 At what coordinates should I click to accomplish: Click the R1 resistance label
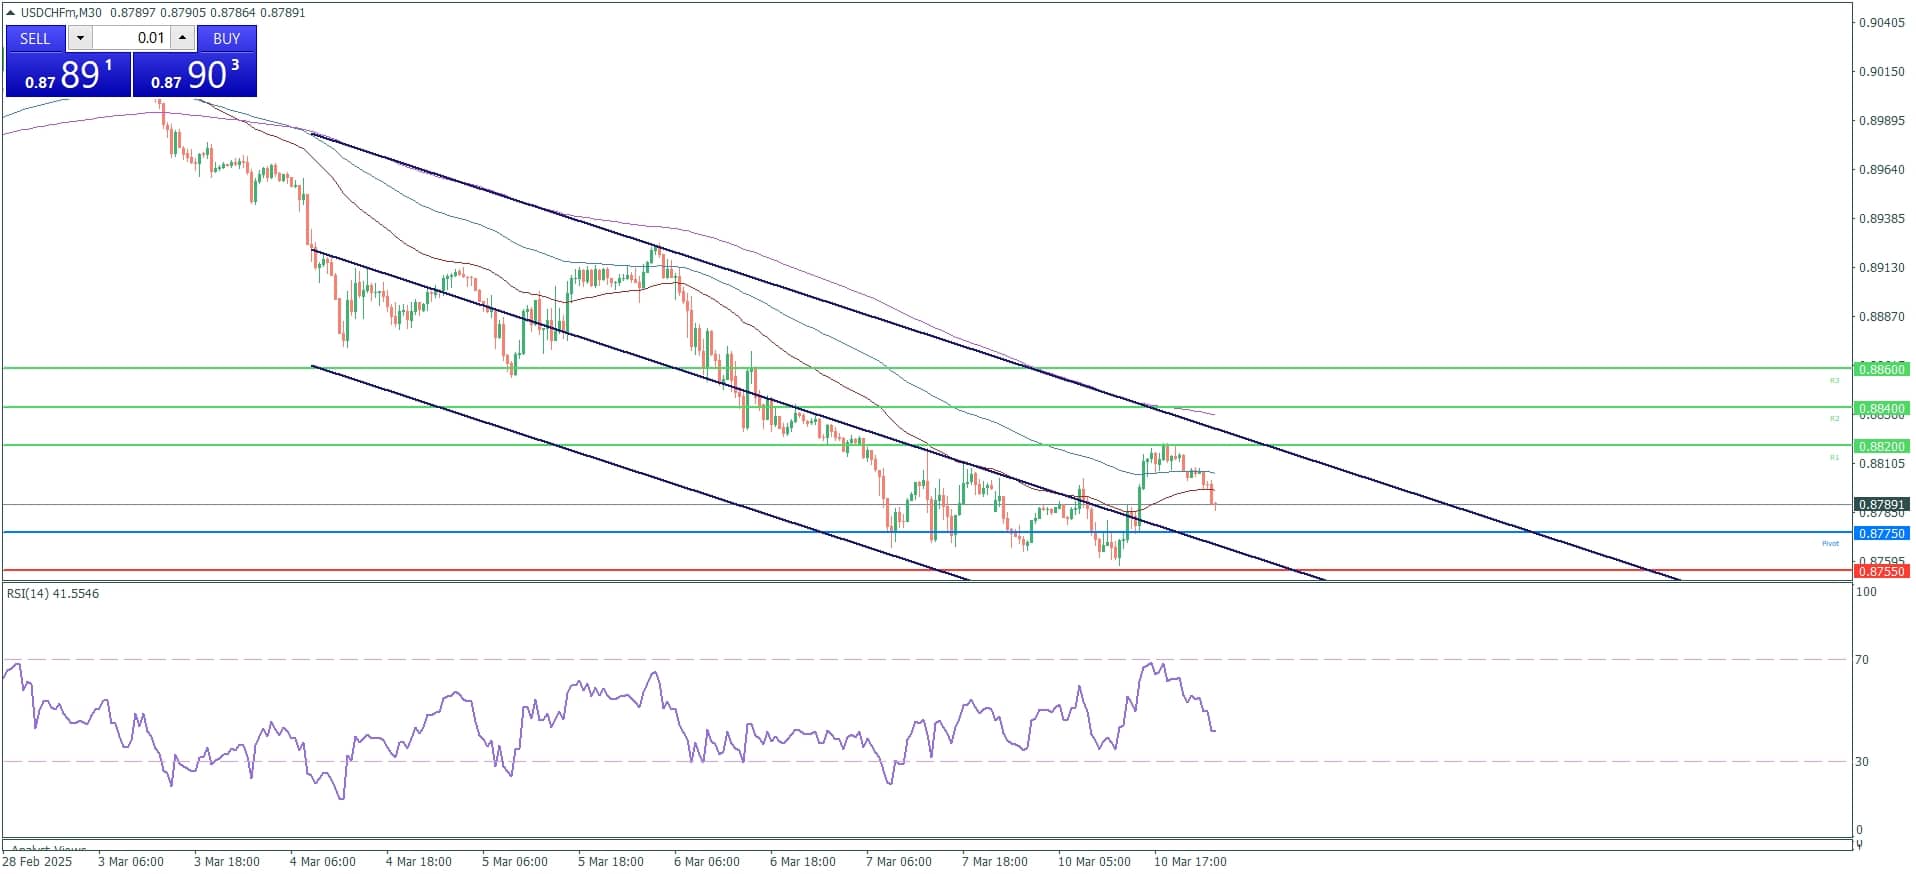coord(1834,457)
